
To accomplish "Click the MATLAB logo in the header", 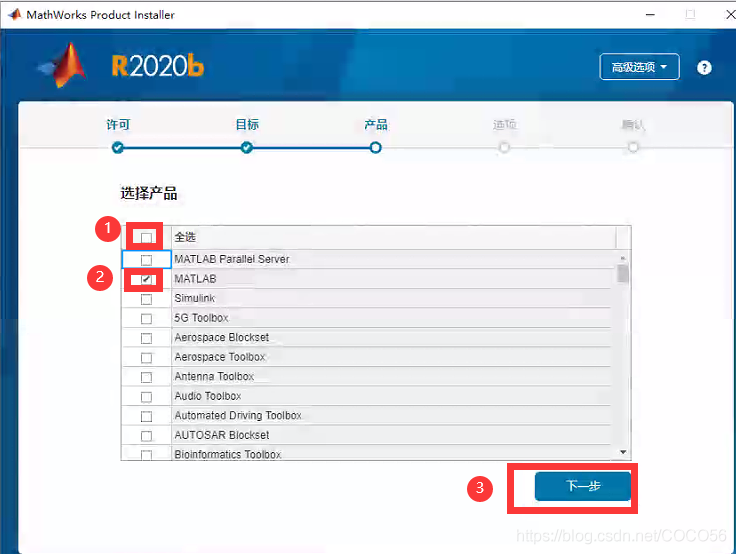I will tap(63, 66).
